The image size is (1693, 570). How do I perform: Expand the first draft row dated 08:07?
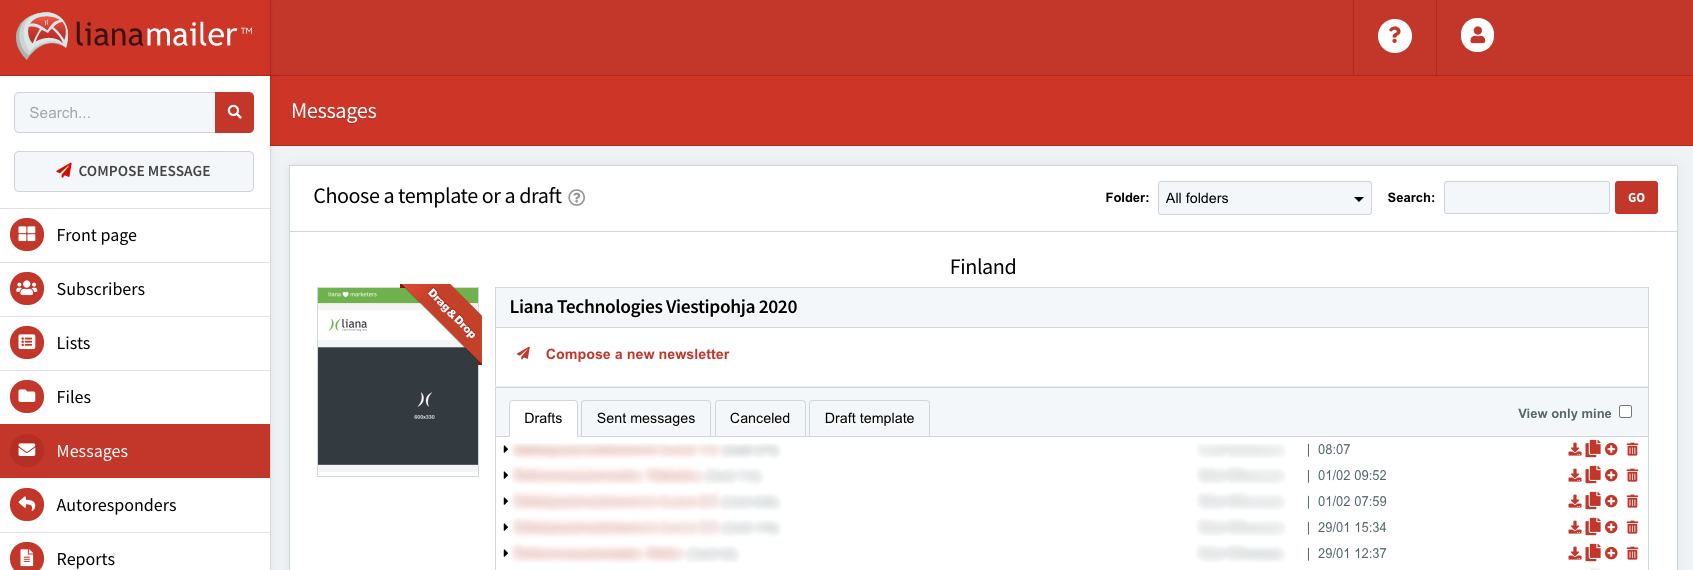506,449
